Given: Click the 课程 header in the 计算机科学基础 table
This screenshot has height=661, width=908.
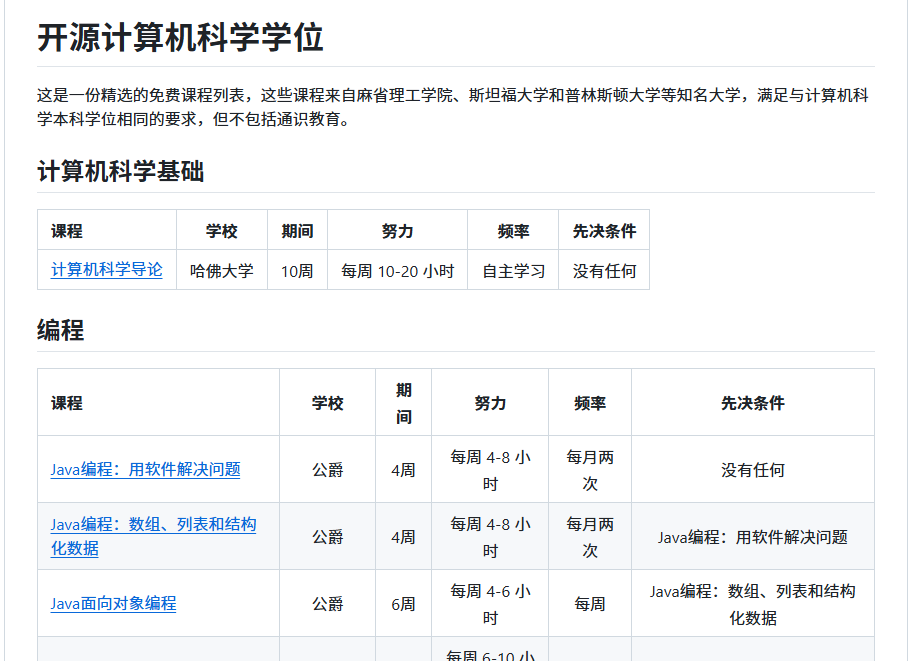Looking at the screenshot, I should 67,231.
